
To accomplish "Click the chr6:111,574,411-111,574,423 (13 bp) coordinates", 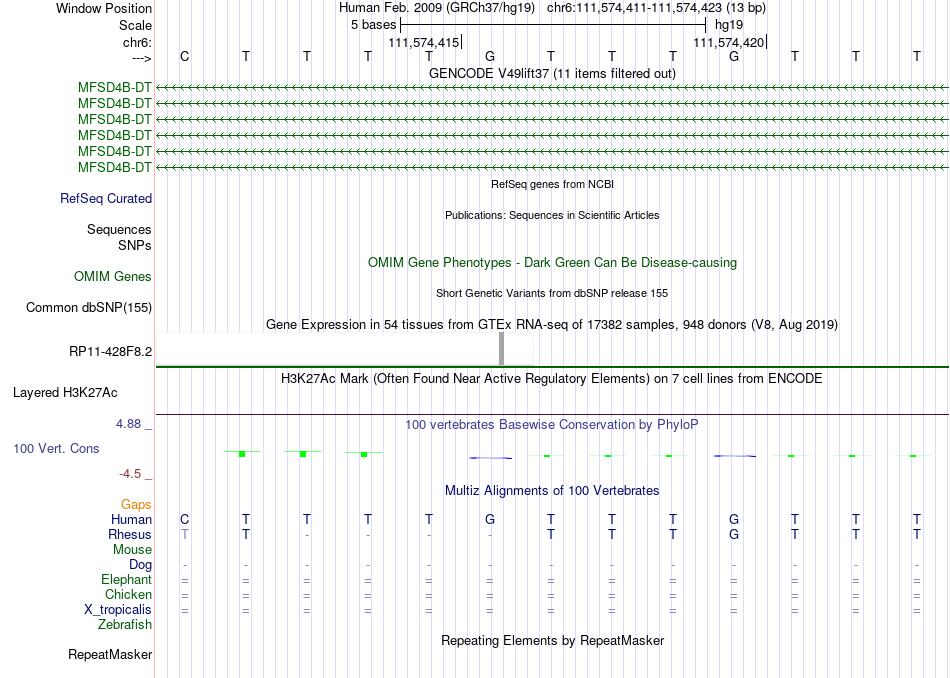I will click(x=656, y=8).
